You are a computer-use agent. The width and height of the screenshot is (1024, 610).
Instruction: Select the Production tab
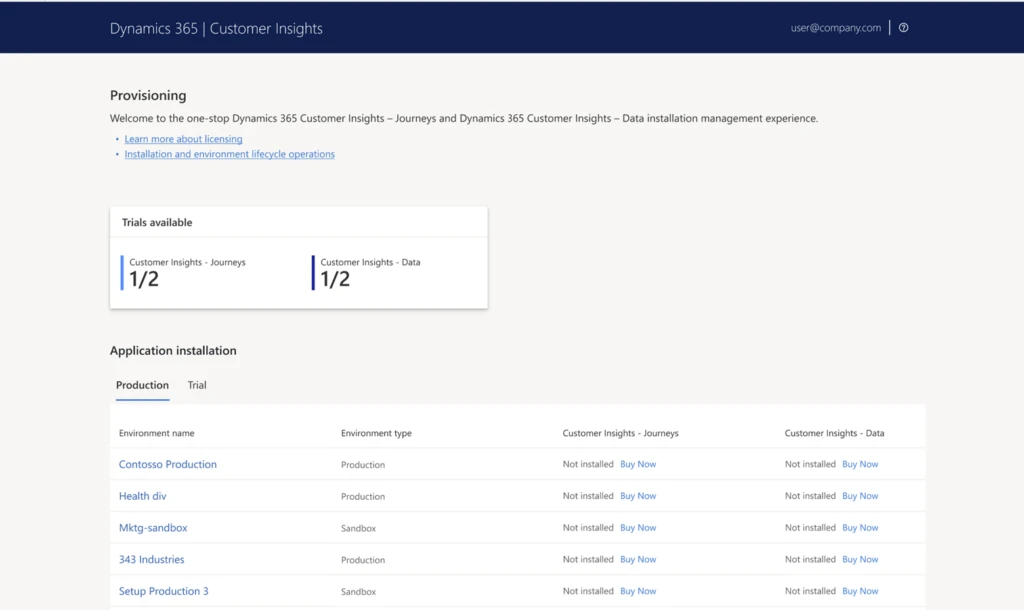(x=142, y=385)
